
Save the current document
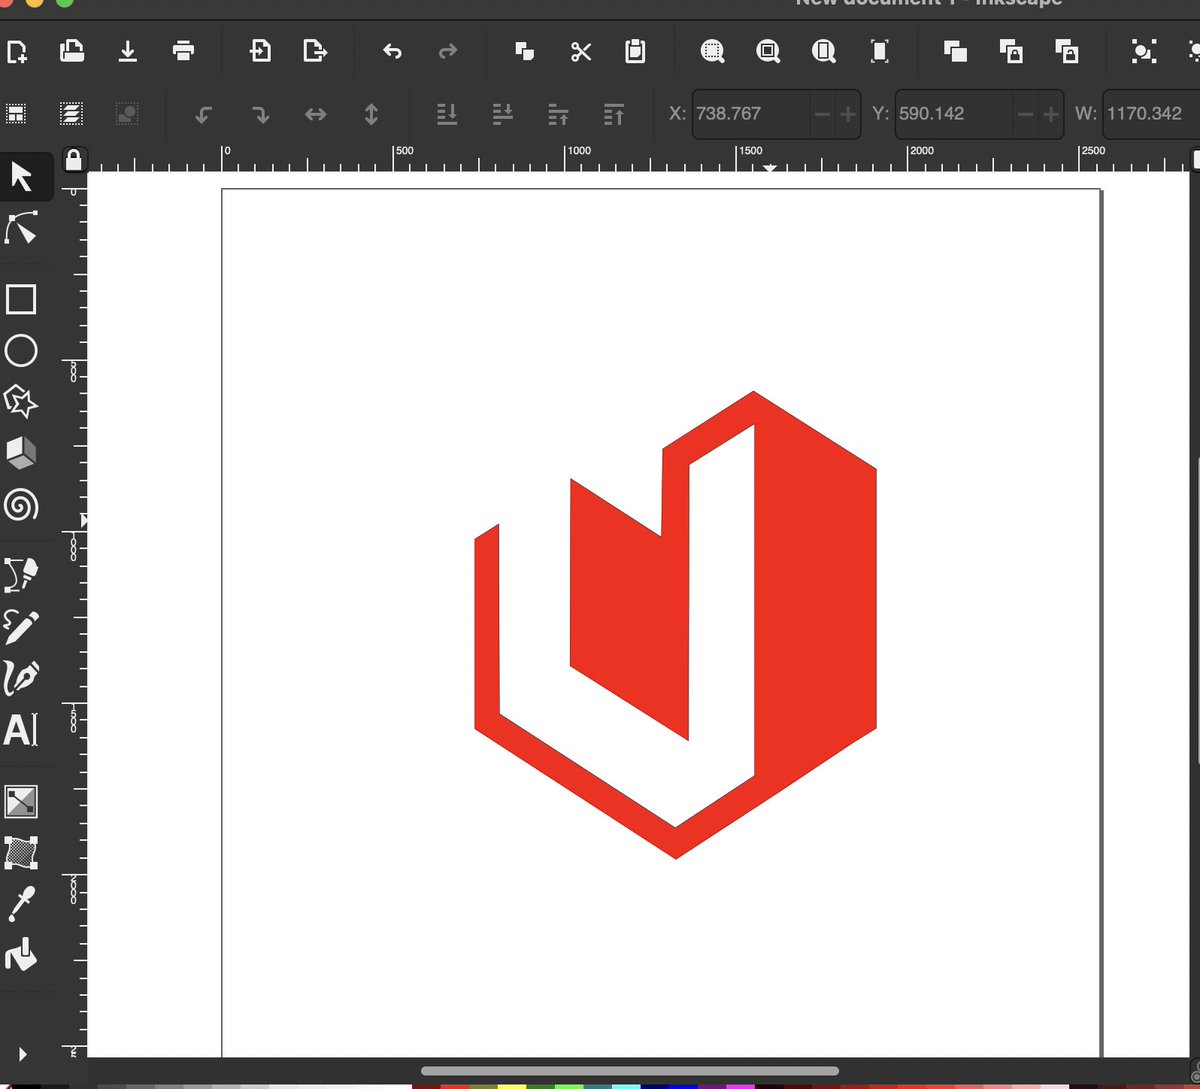(x=127, y=51)
